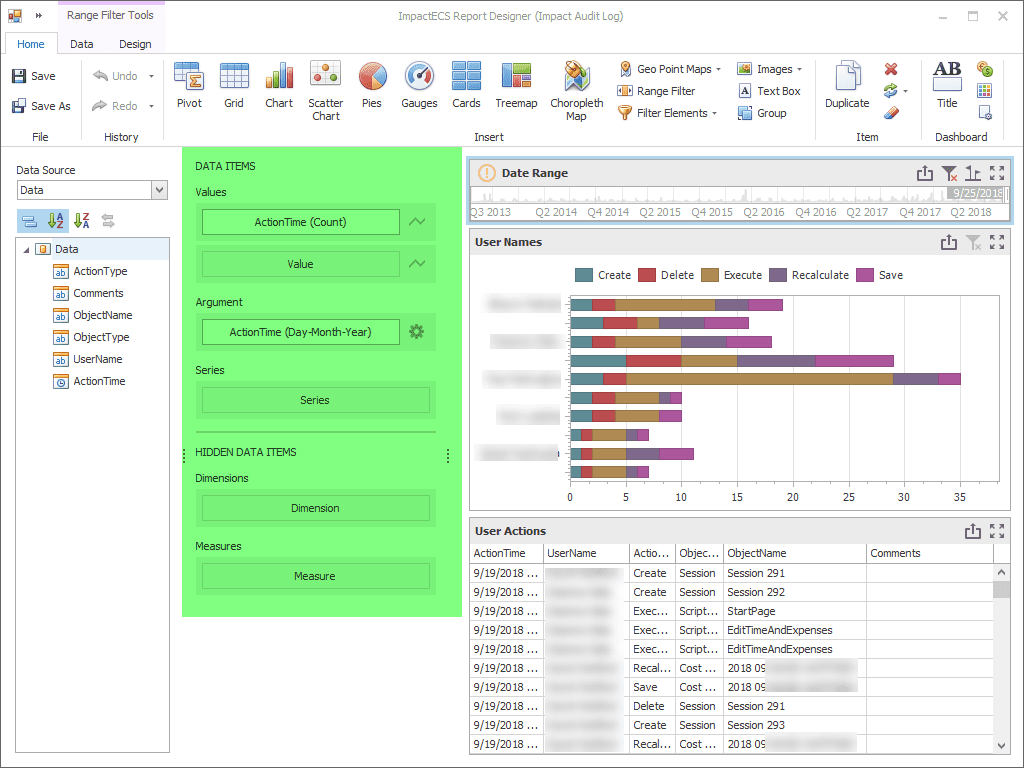The image size is (1024, 768).
Task: Select the ActionType field in tree
Action: pos(100,271)
